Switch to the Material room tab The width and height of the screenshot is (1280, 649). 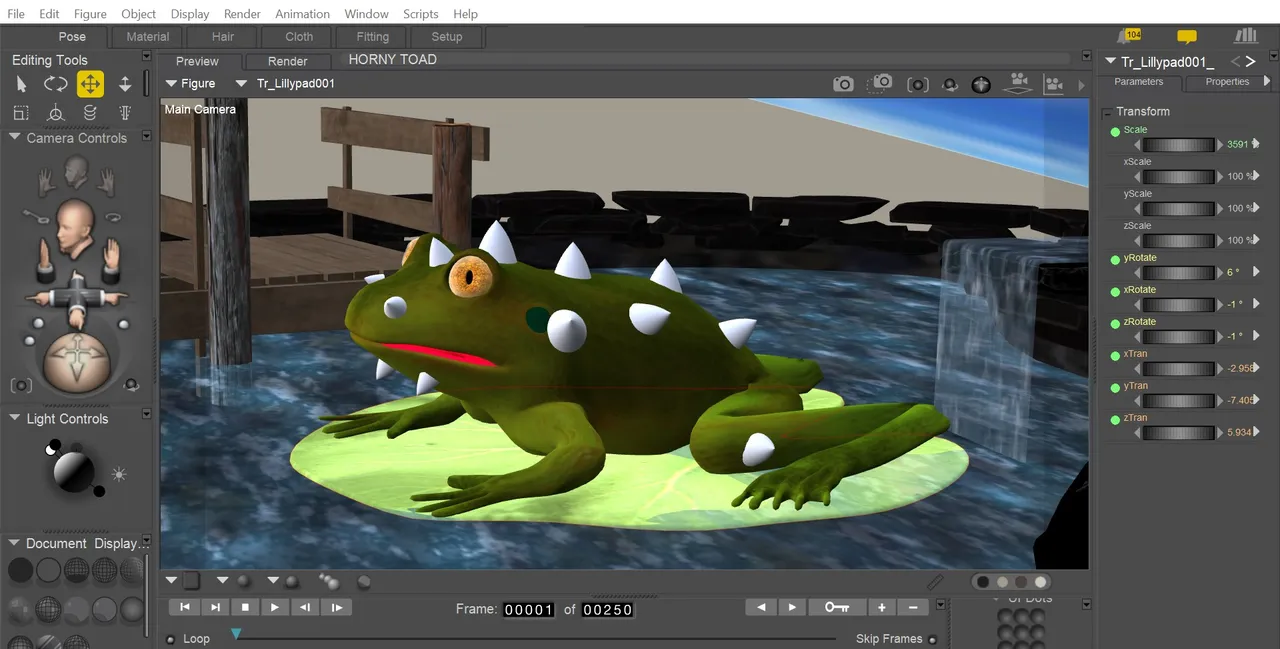[148, 37]
